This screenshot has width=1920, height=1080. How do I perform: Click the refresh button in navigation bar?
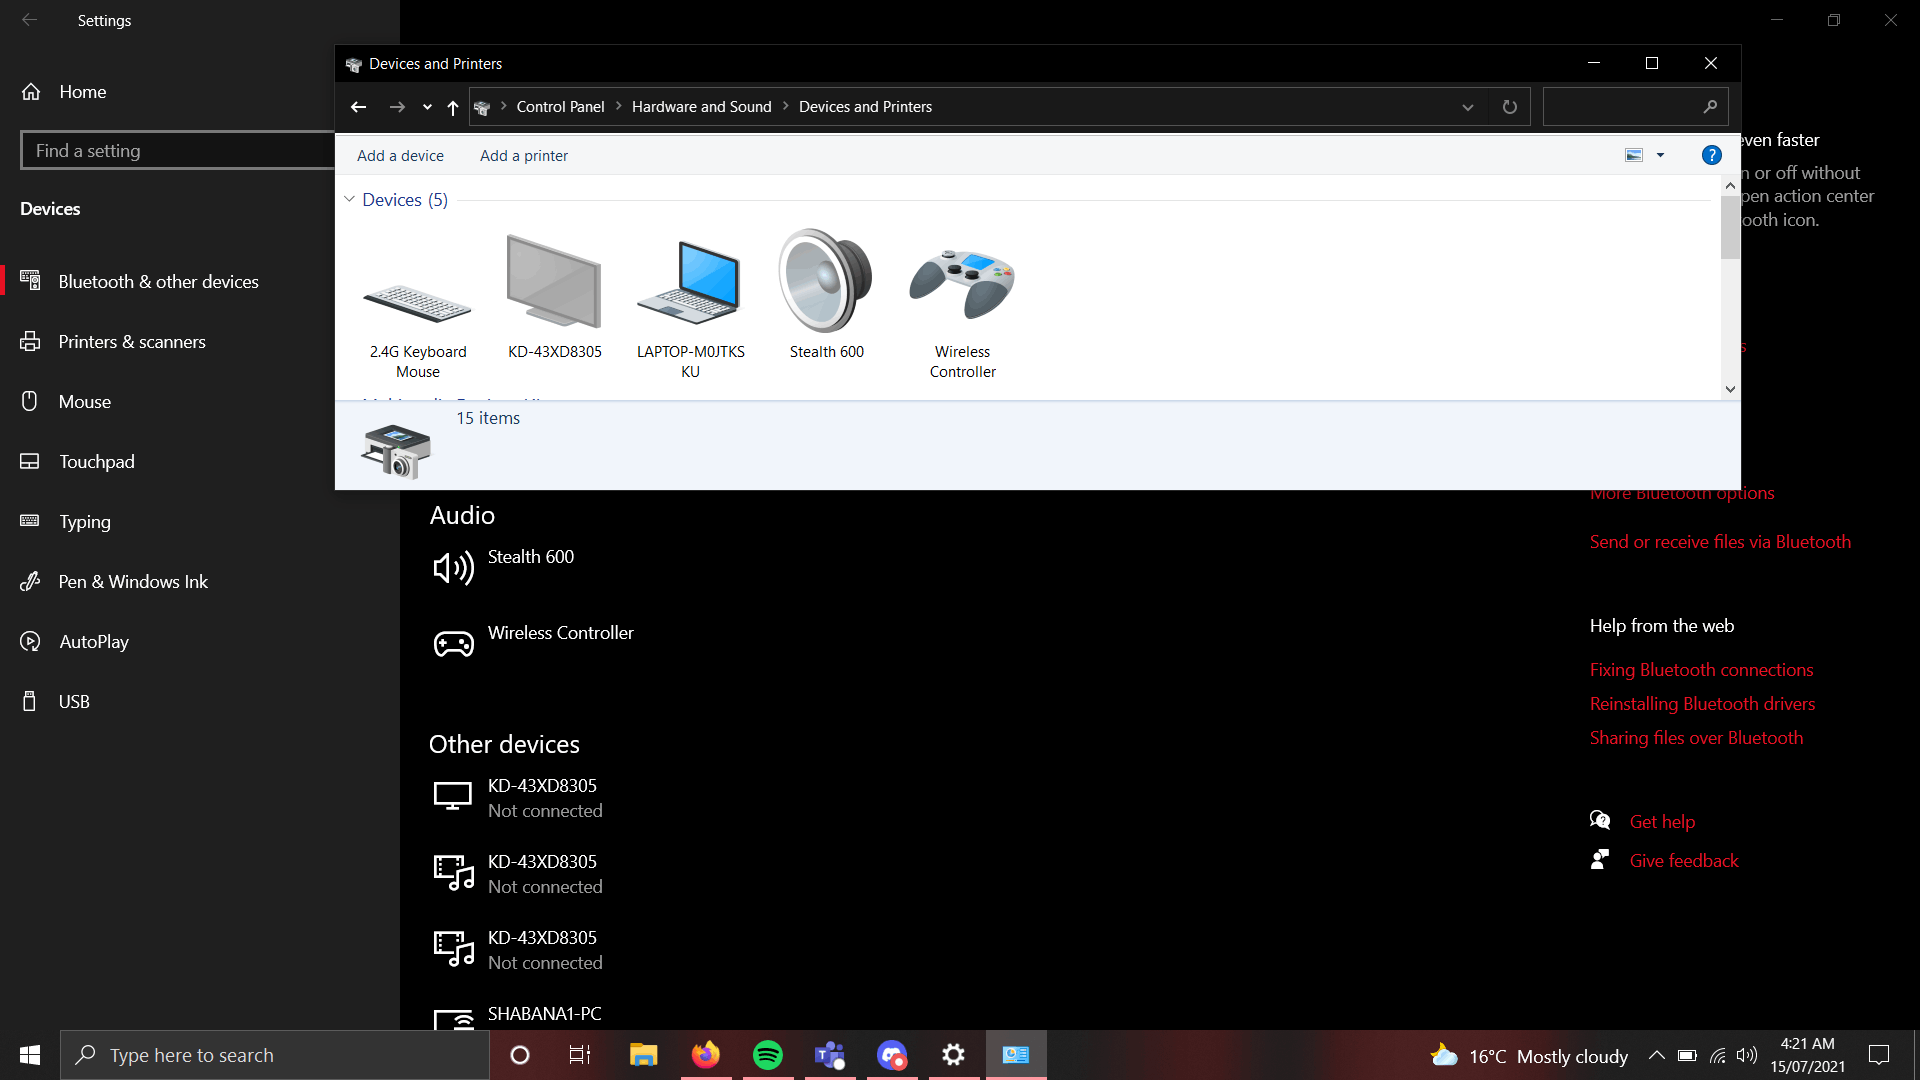tap(1510, 107)
